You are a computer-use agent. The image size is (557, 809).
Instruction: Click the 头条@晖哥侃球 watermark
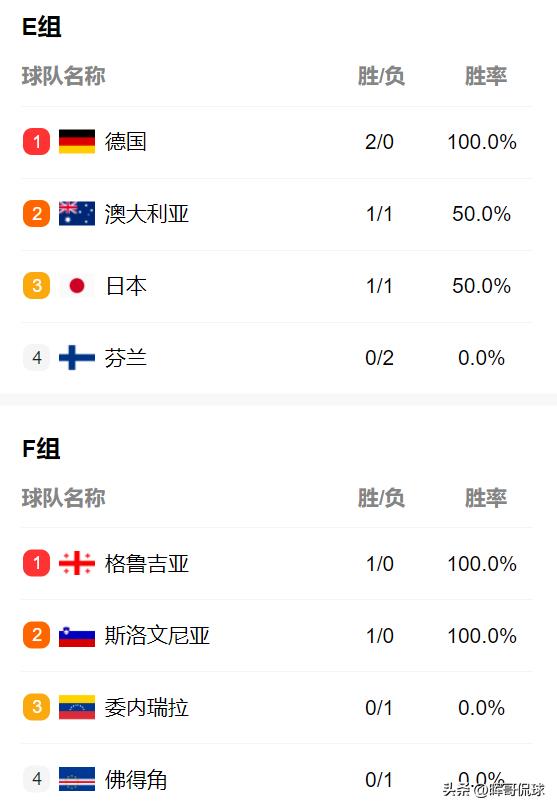coord(493,789)
